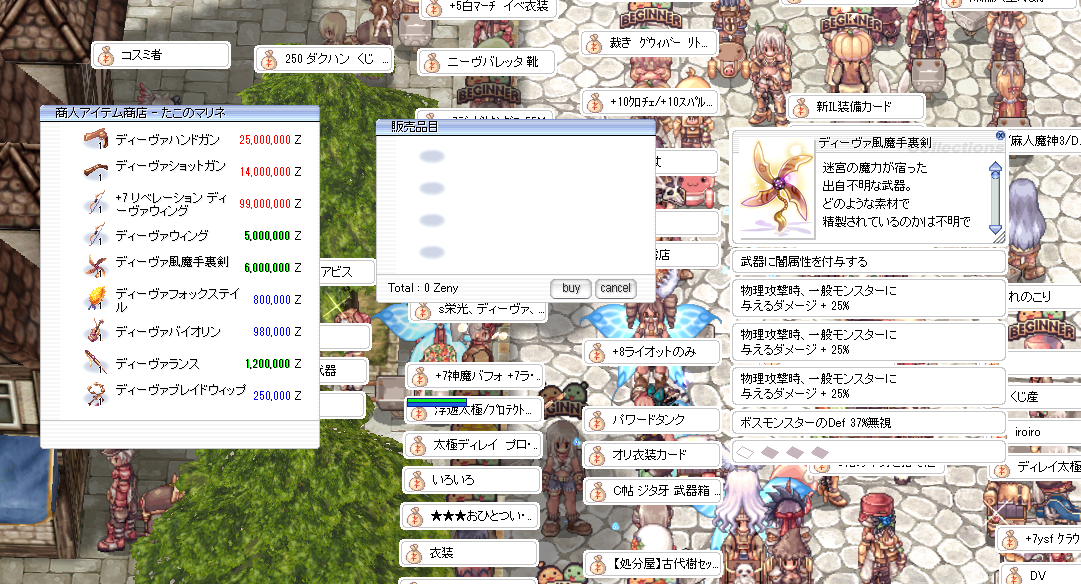The height and width of the screenshot is (584, 1081).
Task: Open the パワードタンク vendor shop
Action: (x=650, y=420)
